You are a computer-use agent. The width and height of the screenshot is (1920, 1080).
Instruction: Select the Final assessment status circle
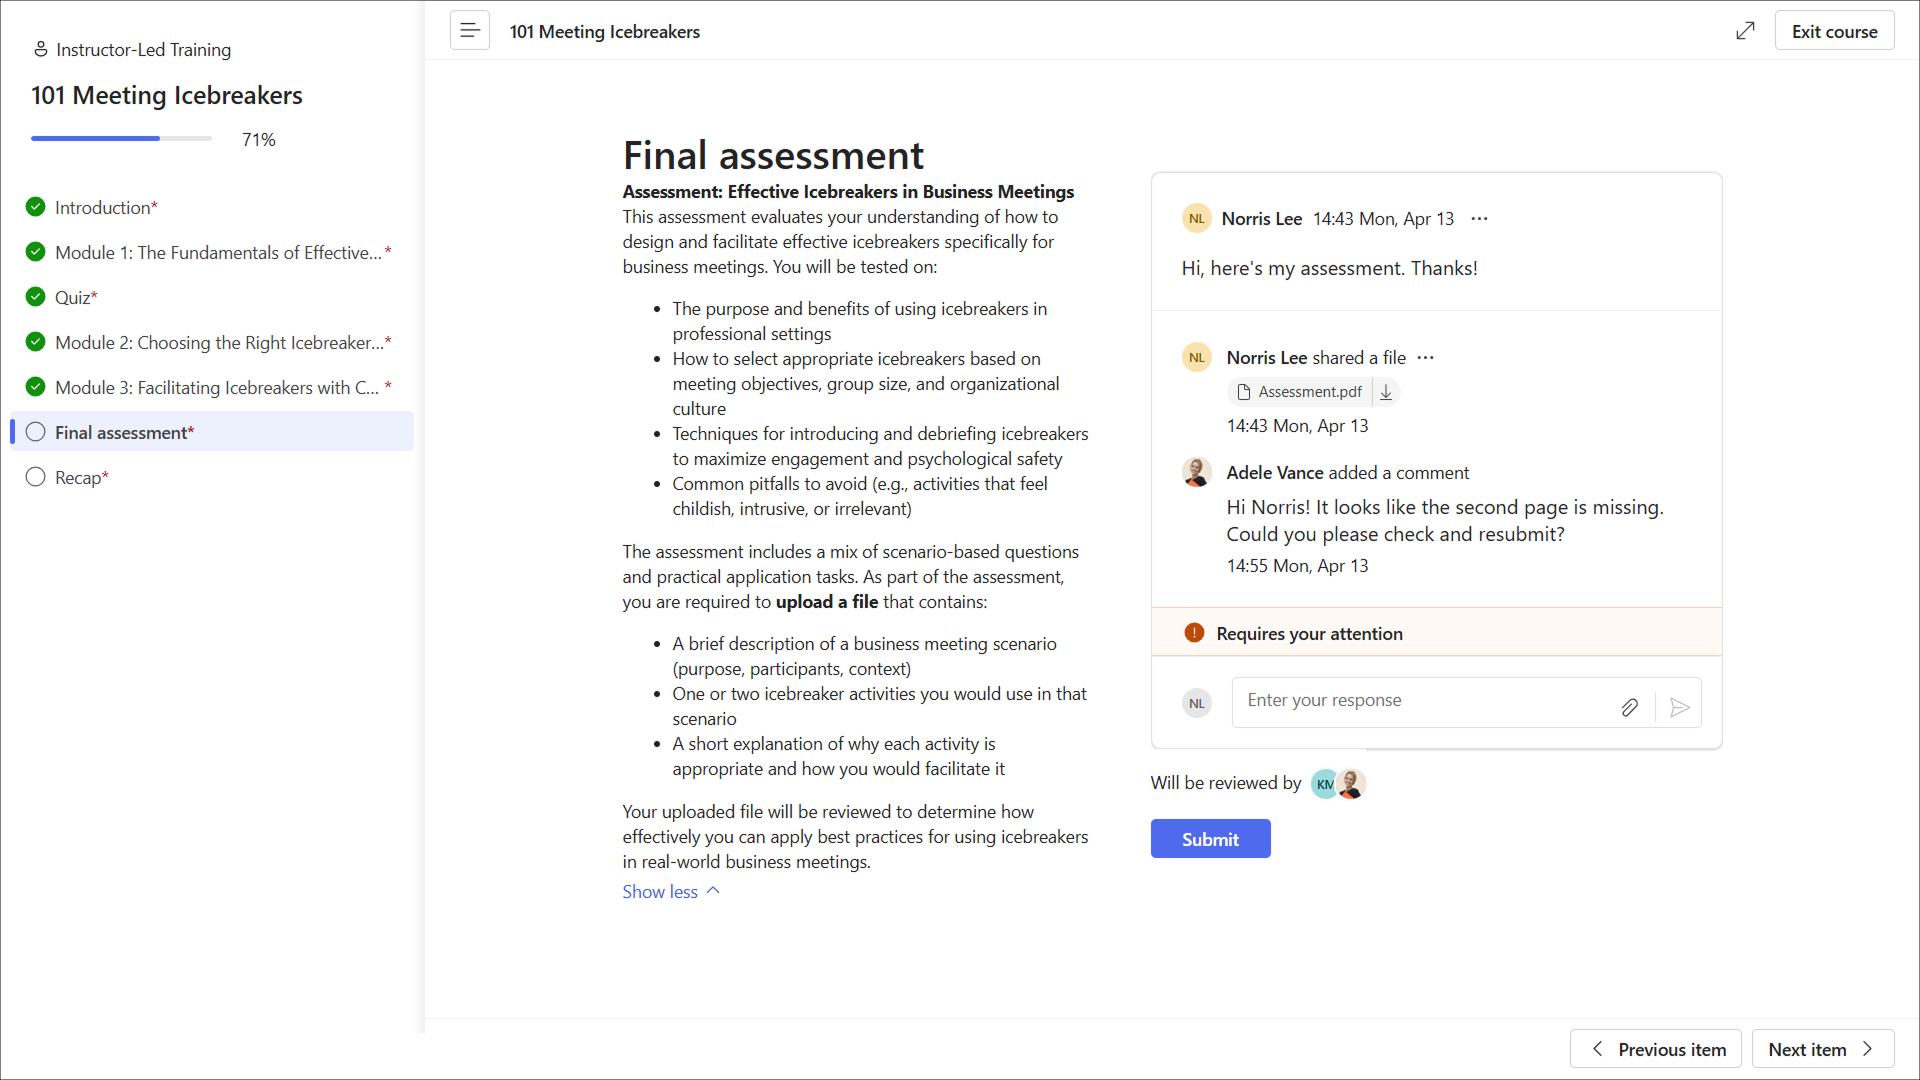point(36,432)
